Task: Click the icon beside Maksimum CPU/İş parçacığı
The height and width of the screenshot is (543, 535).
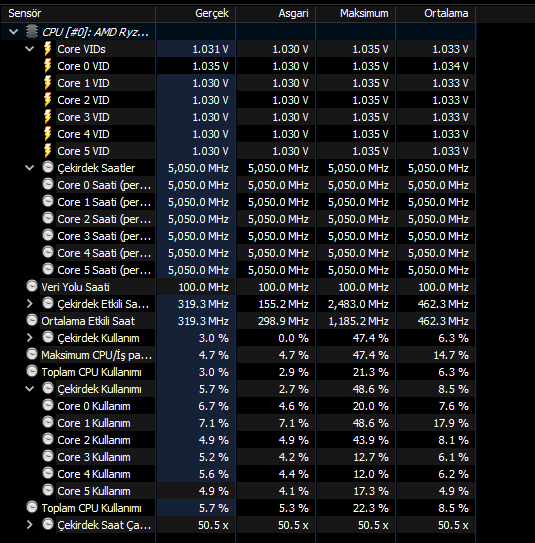Action: click(x=32, y=354)
